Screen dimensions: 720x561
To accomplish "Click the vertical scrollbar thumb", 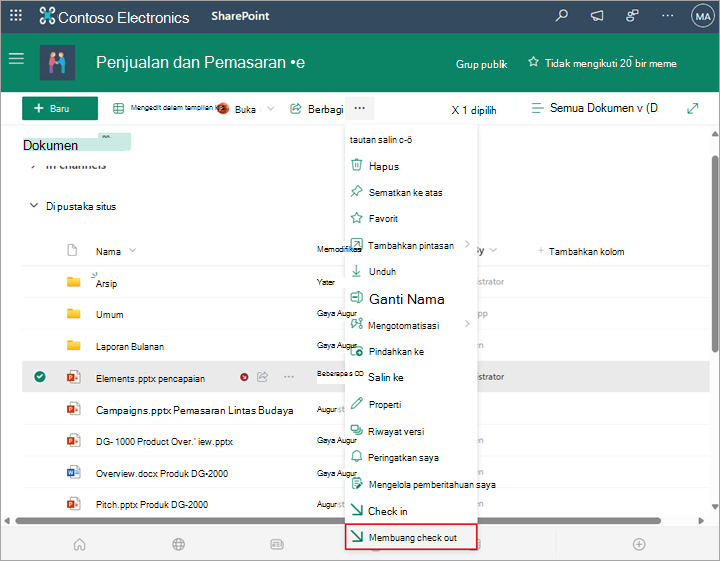I will (715, 254).
